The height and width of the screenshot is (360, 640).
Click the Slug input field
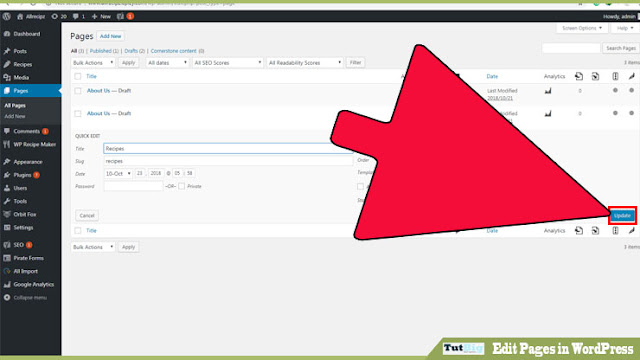tap(228, 161)
